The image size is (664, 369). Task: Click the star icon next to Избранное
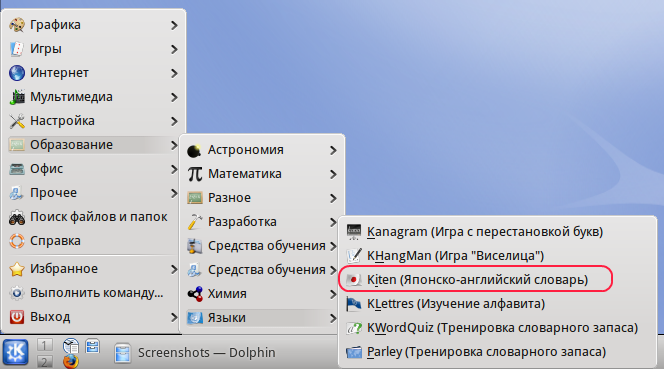17,269
